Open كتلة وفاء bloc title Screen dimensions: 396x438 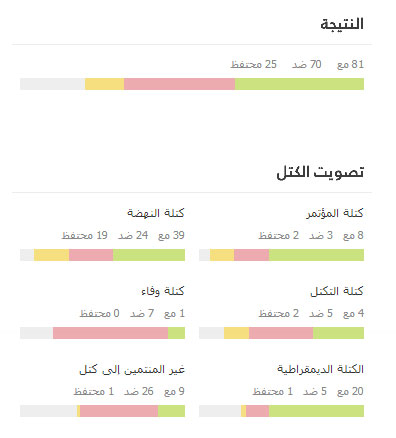coord(163,291)
